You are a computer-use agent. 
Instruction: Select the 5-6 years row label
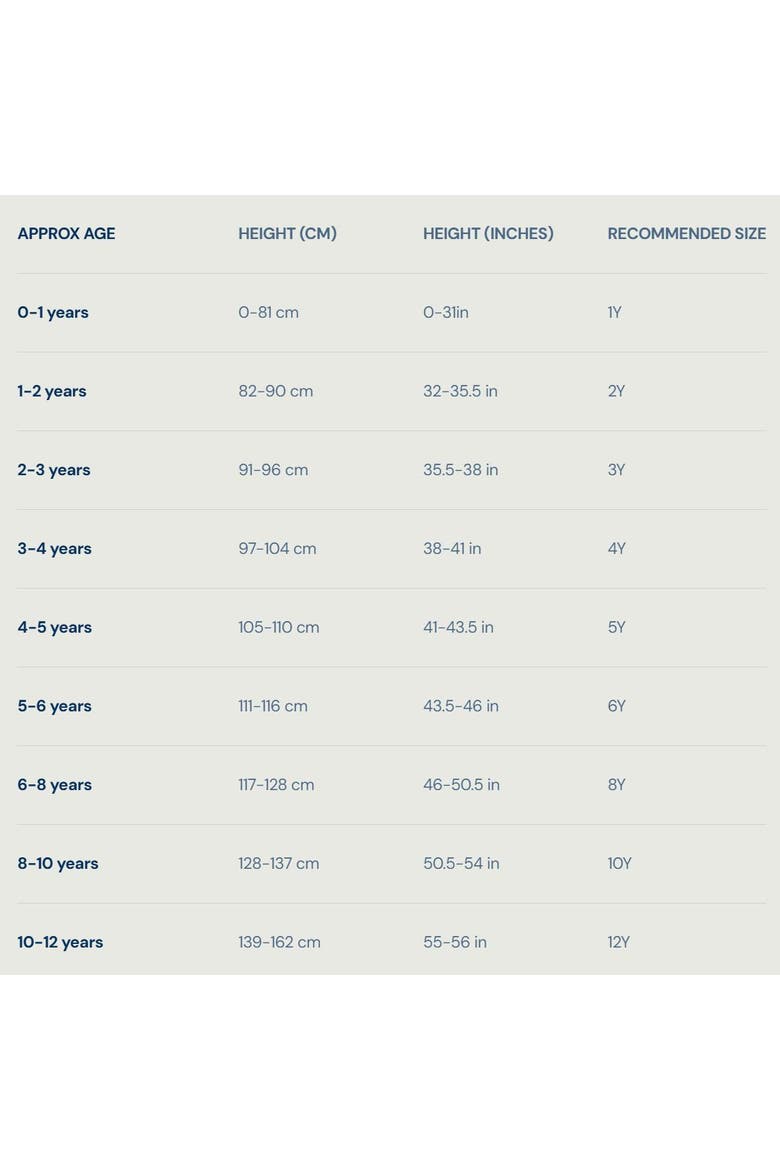point(54,706)
